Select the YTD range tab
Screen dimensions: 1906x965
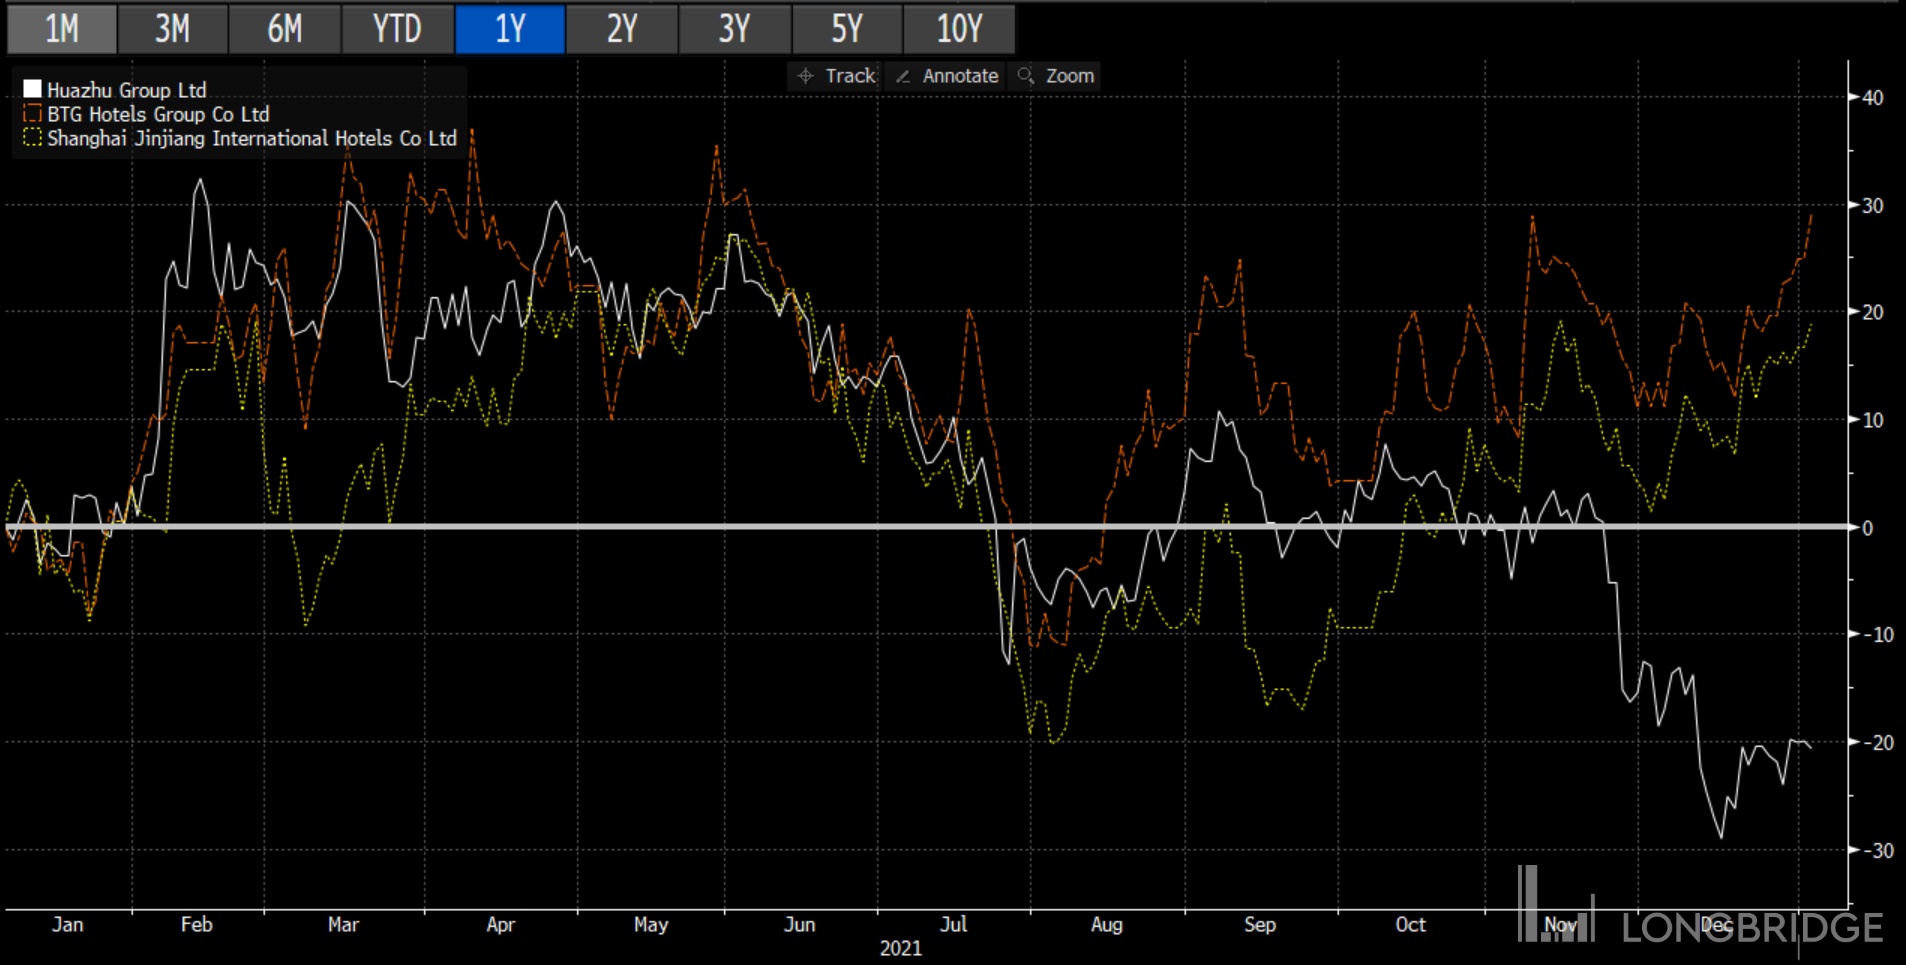click(x=397, y=29)
